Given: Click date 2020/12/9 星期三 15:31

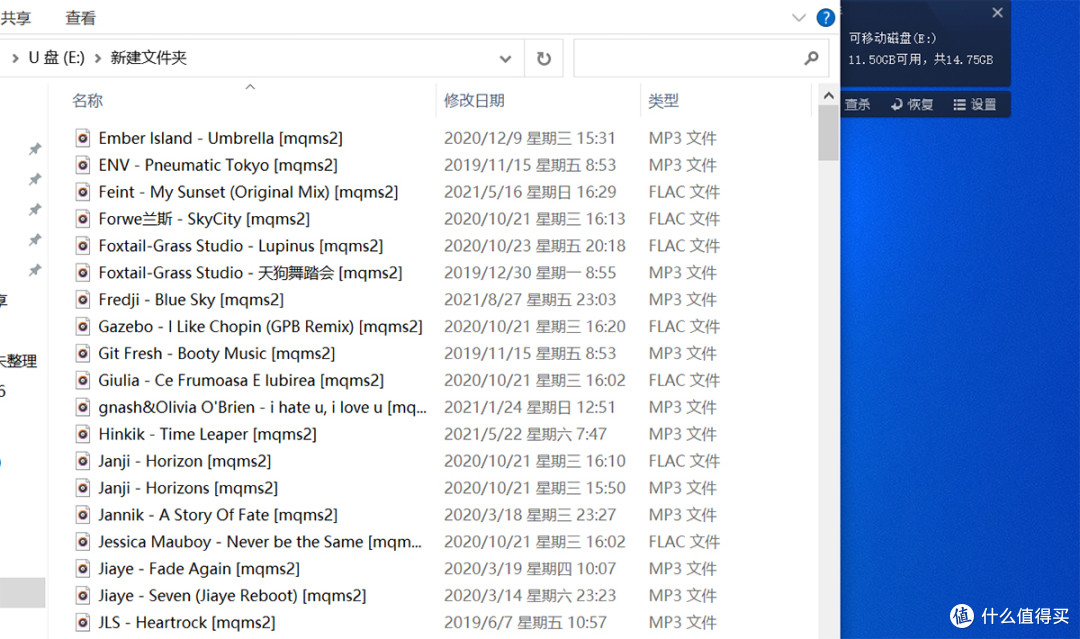Looking at the screenshot, I should click(x=529, y=138).
